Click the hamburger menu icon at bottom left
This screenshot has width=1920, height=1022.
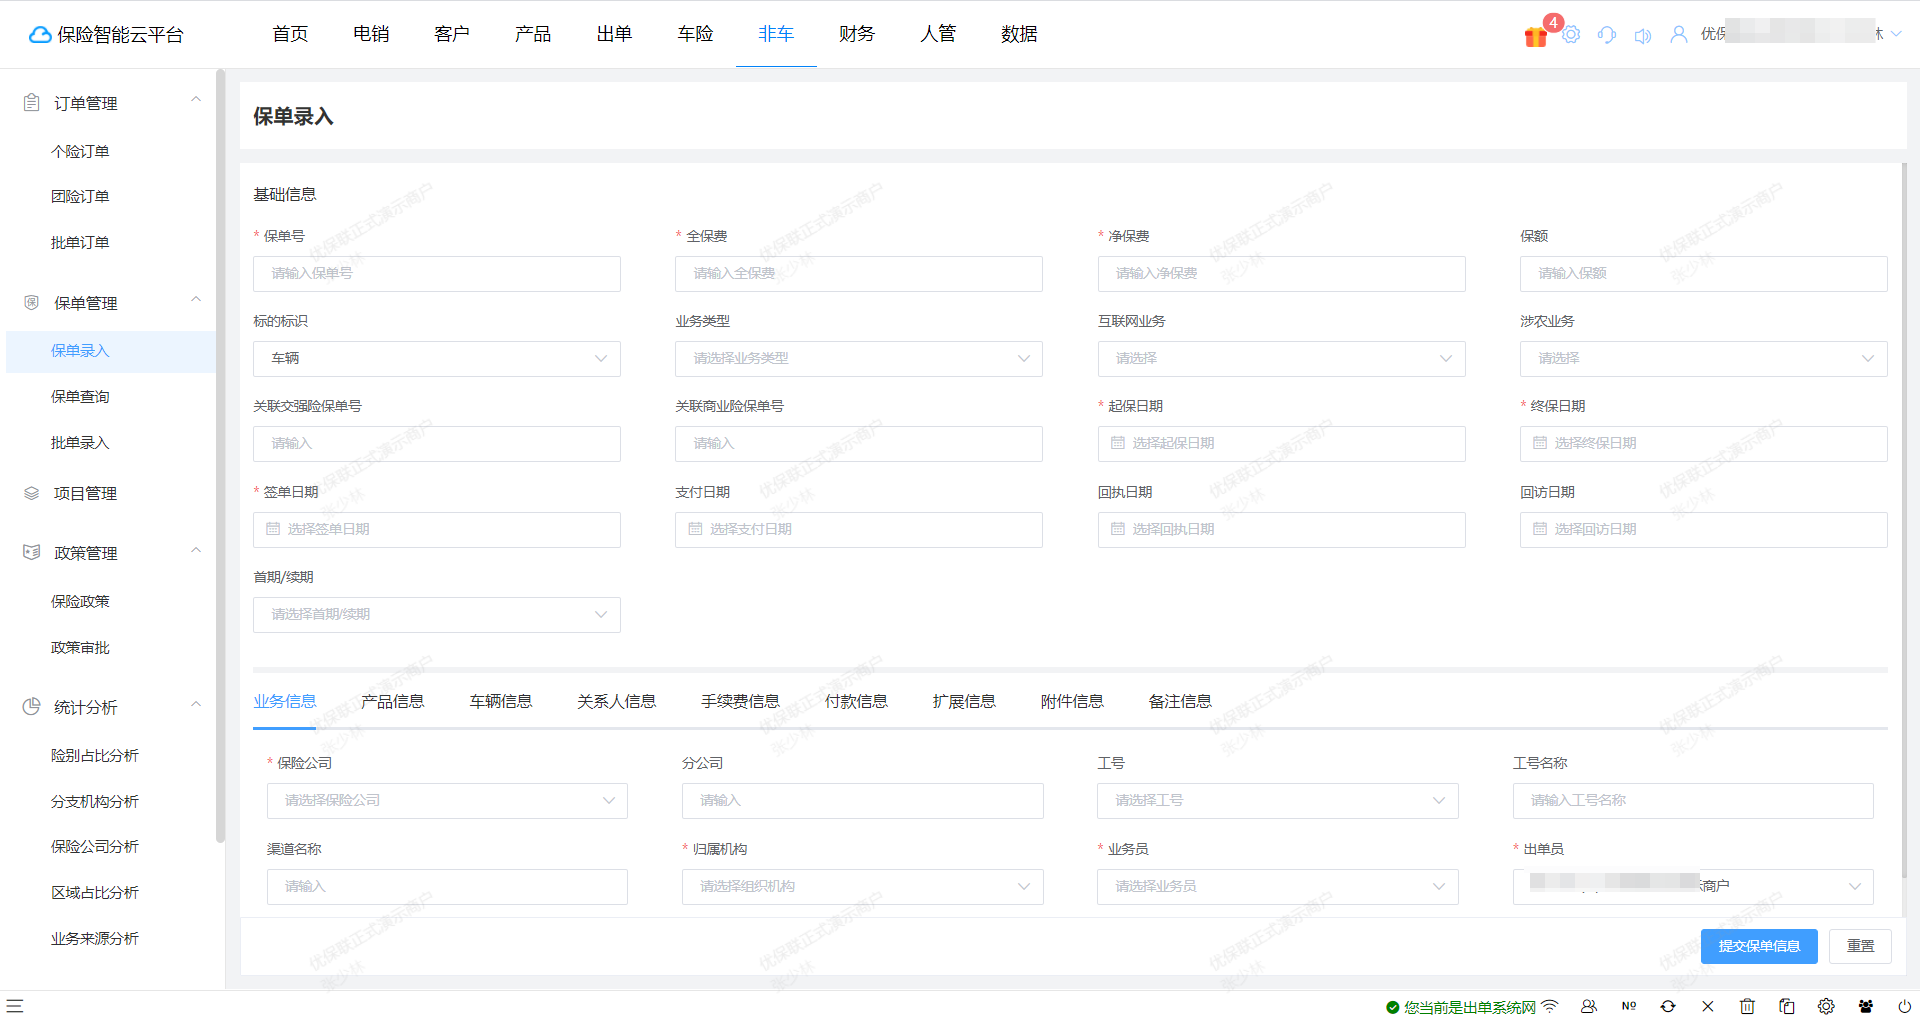[x=14, y=1006]
